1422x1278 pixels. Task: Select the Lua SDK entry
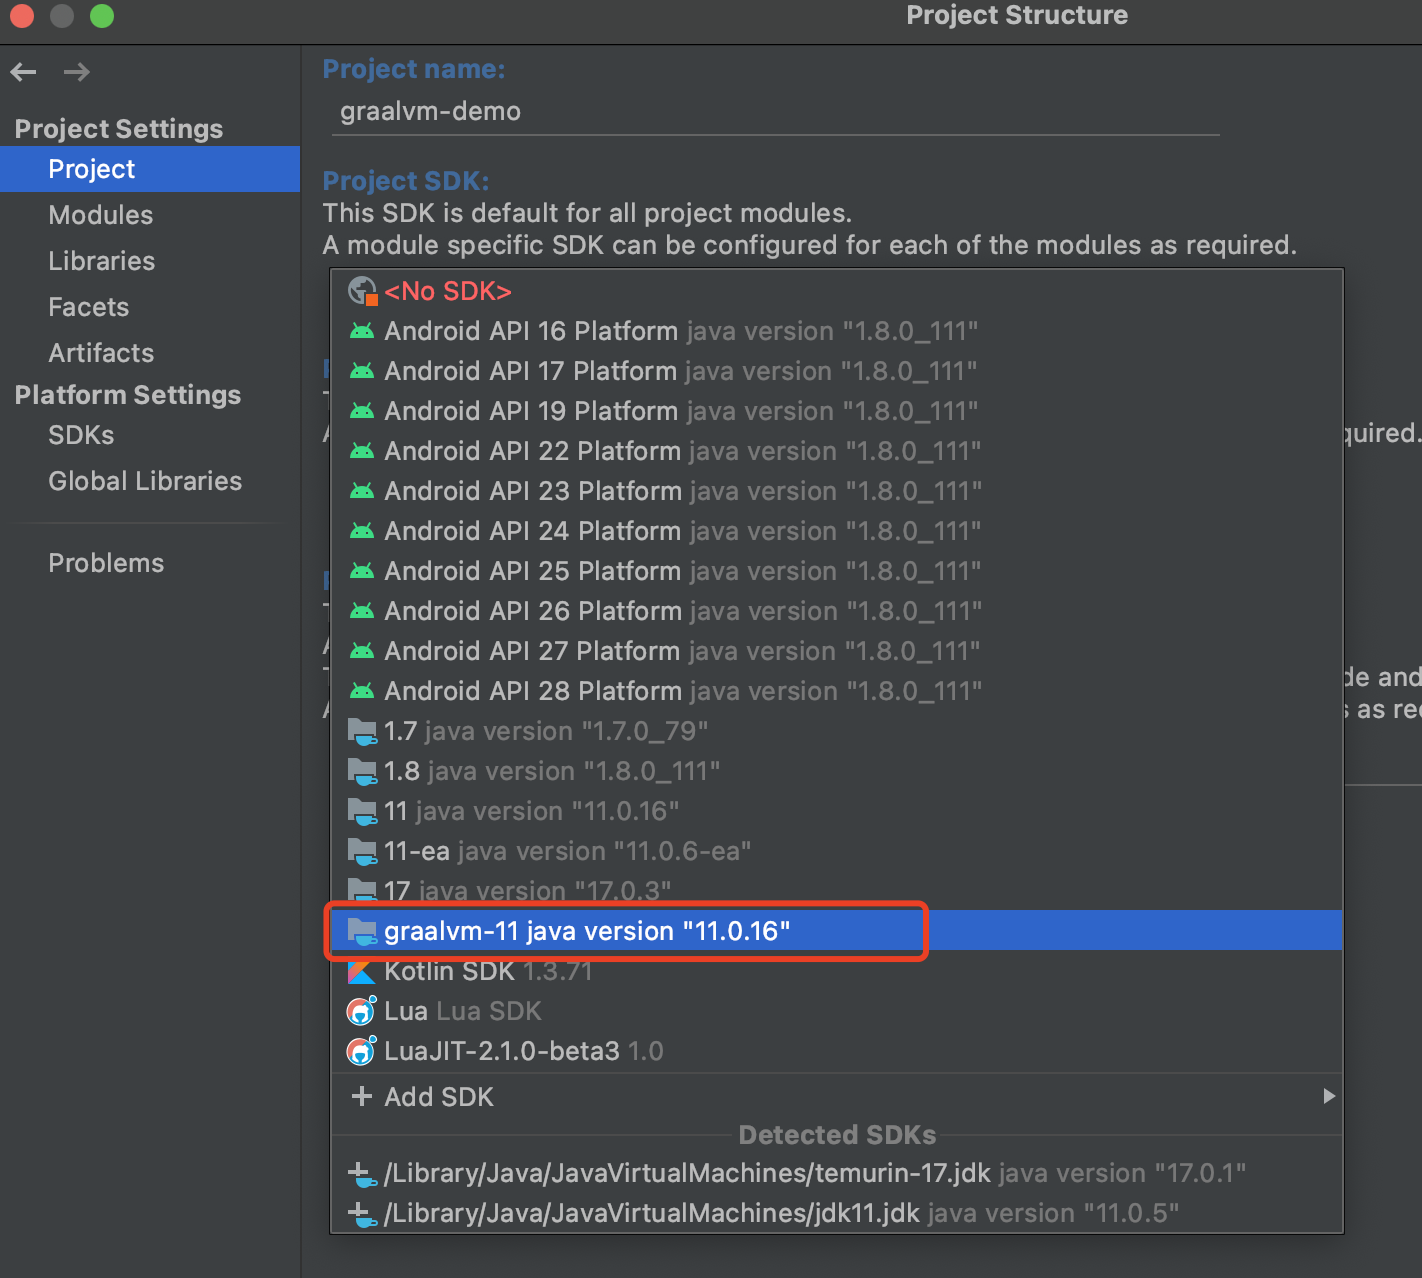point(836,1011)
